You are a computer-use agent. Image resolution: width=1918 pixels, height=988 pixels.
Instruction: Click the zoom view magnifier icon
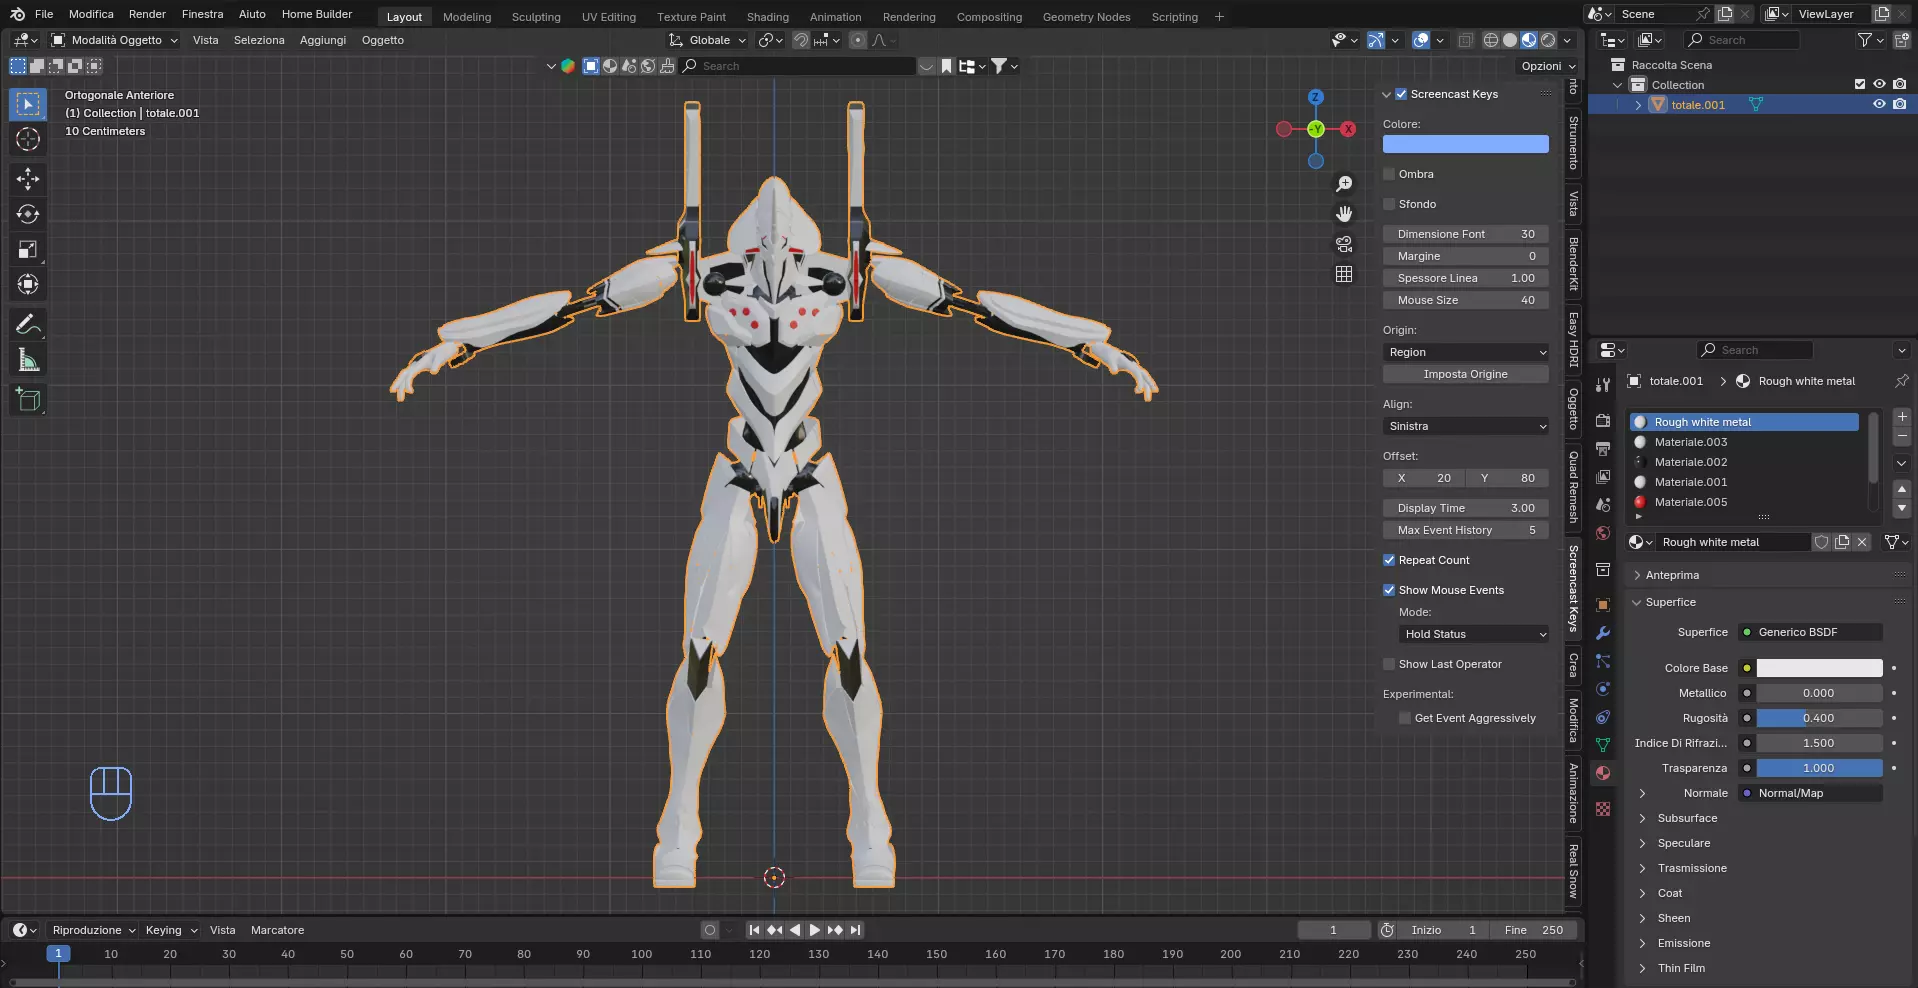point(1344,184)
